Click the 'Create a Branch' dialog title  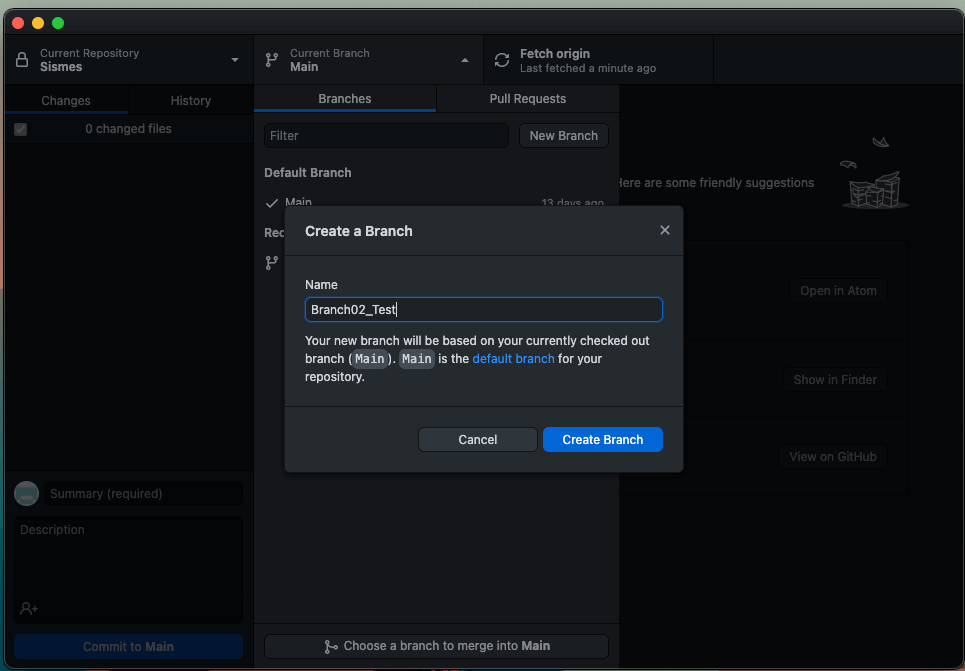[359, 231]
